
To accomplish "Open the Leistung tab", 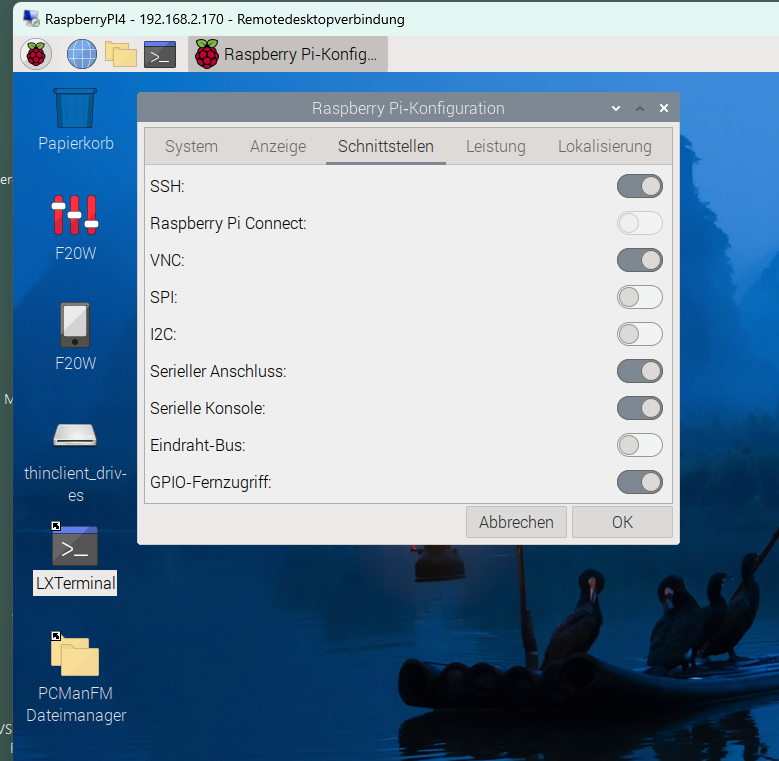I will tap(496, 147).
